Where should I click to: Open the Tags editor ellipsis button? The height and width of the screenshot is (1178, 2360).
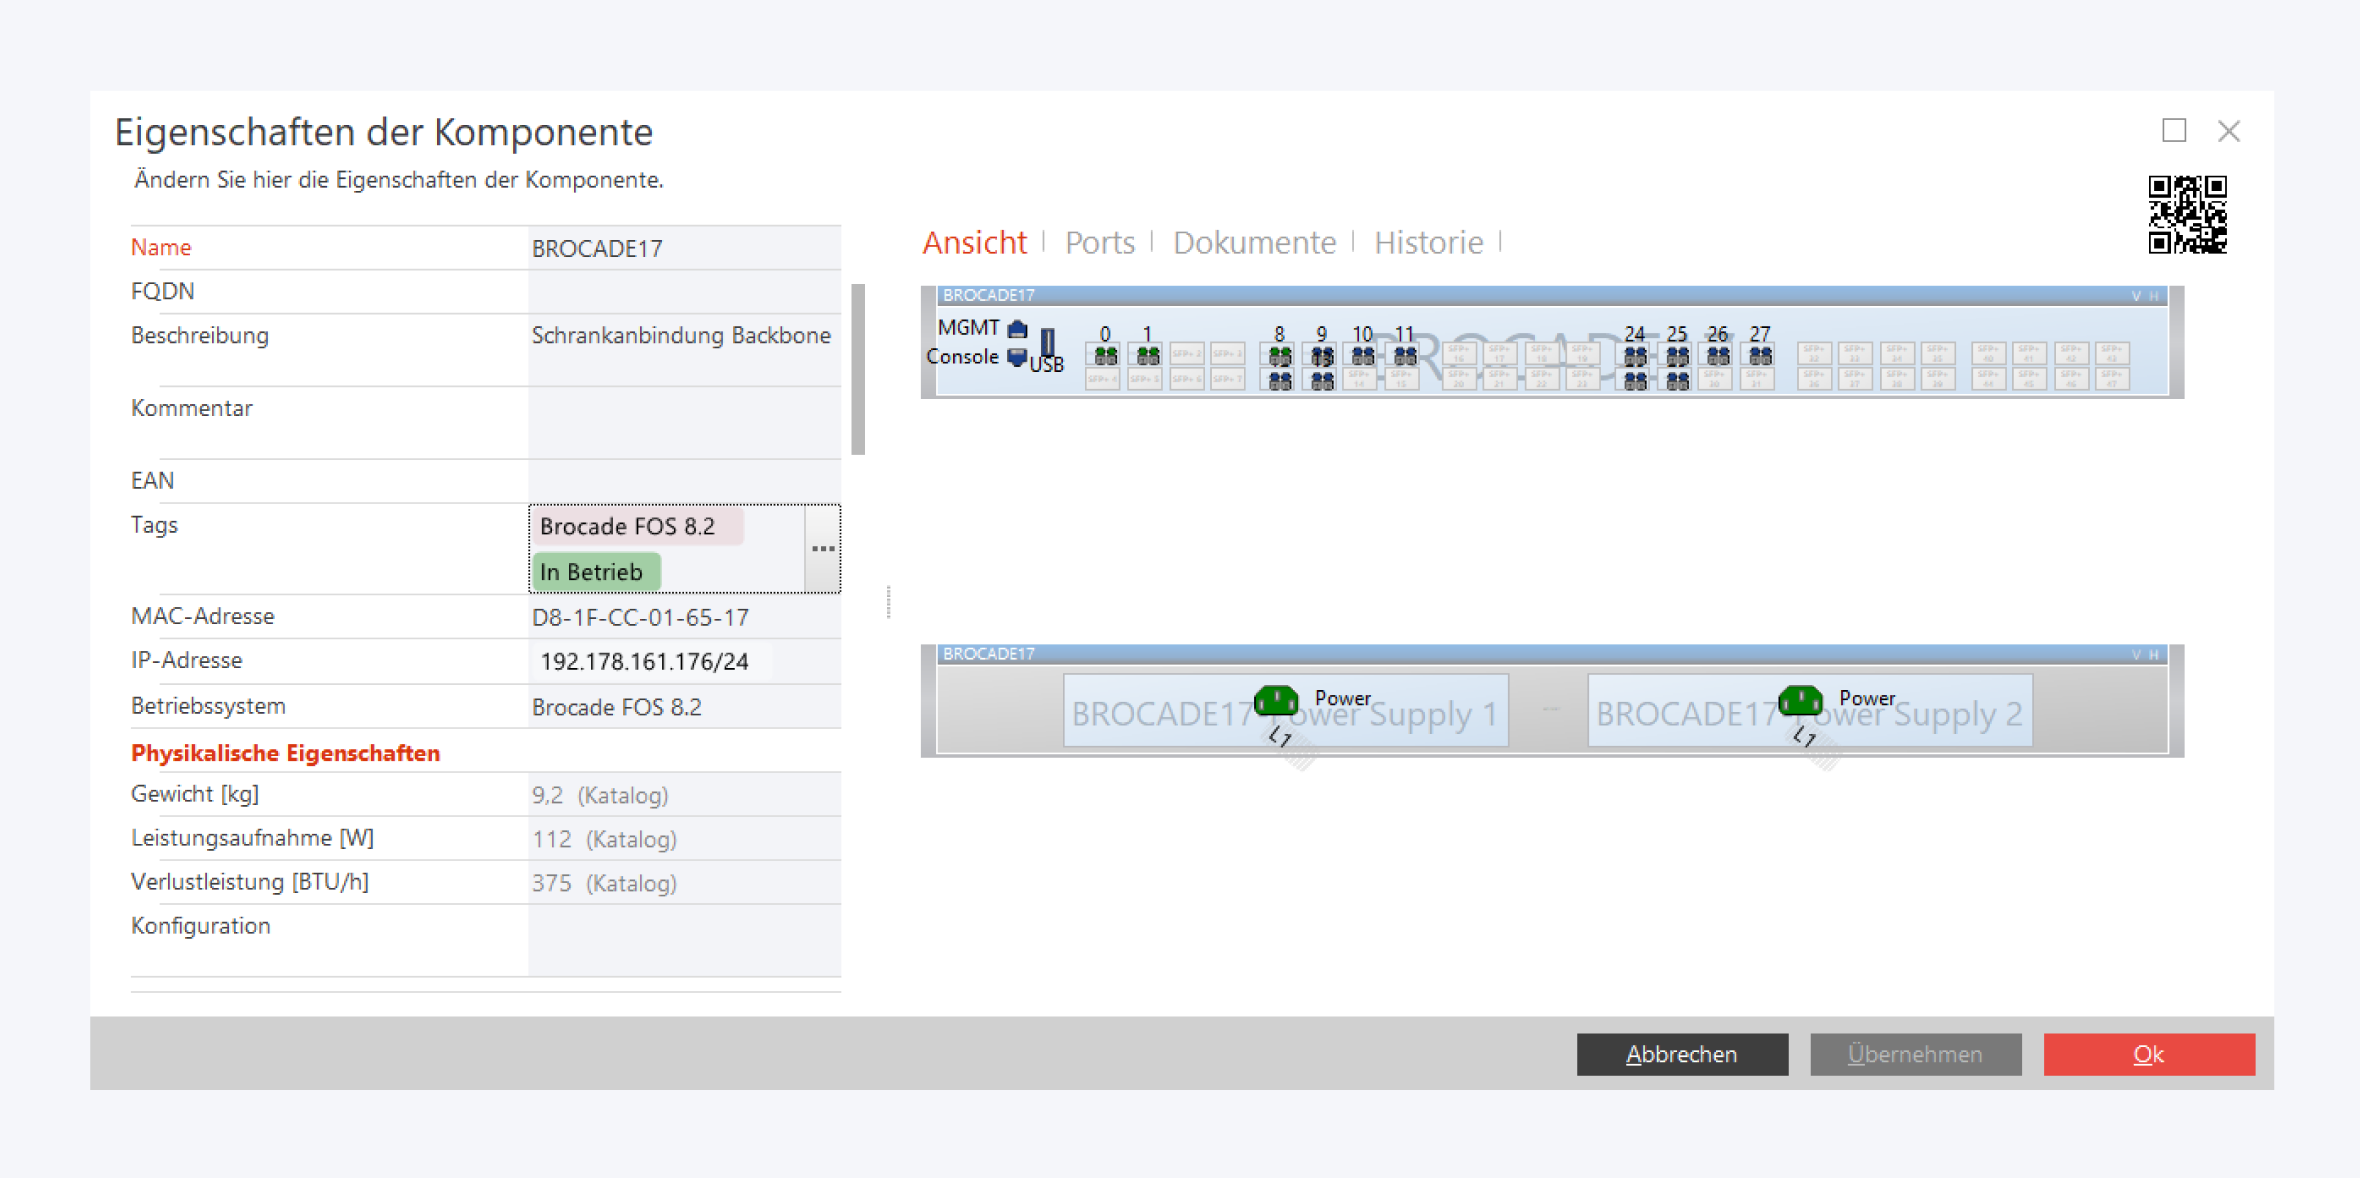pyautogui.click(x=822, y=549)
